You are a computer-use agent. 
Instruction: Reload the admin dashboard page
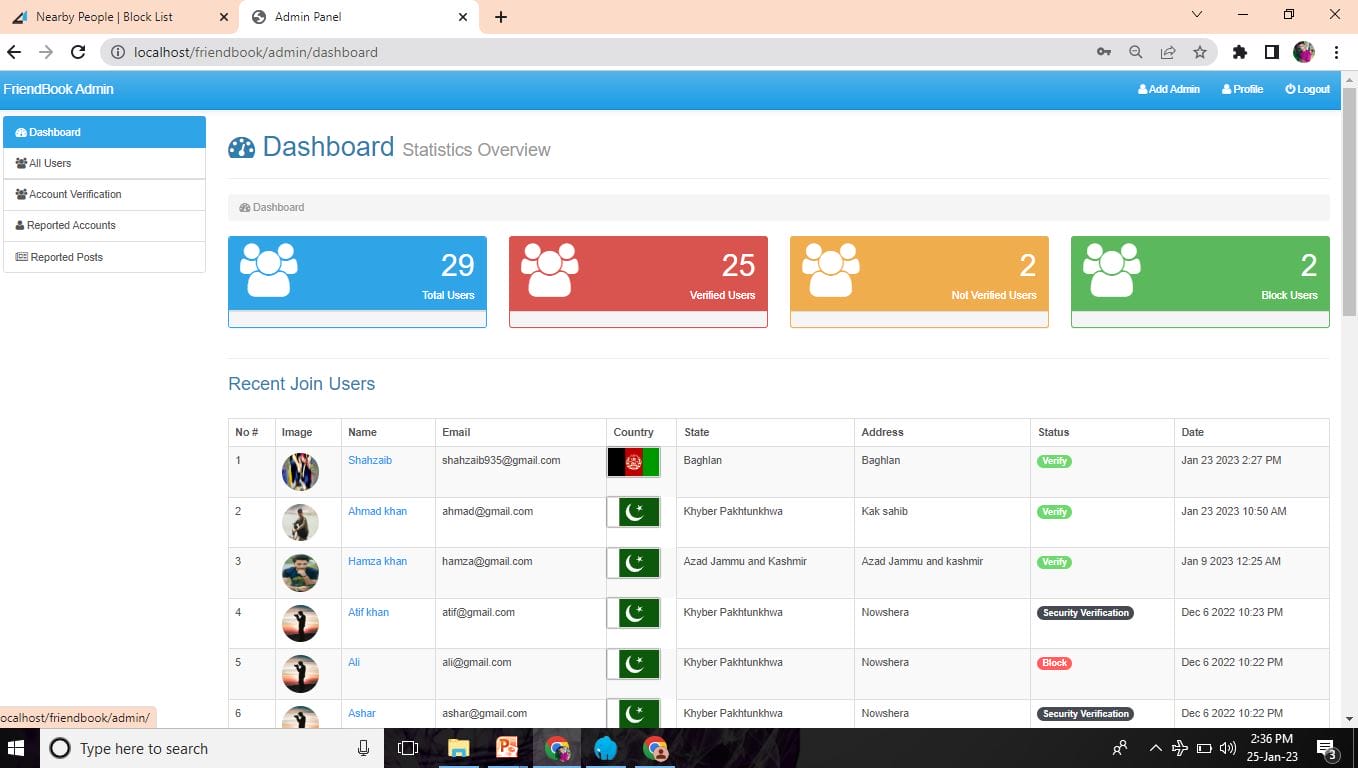pos(78,52)
